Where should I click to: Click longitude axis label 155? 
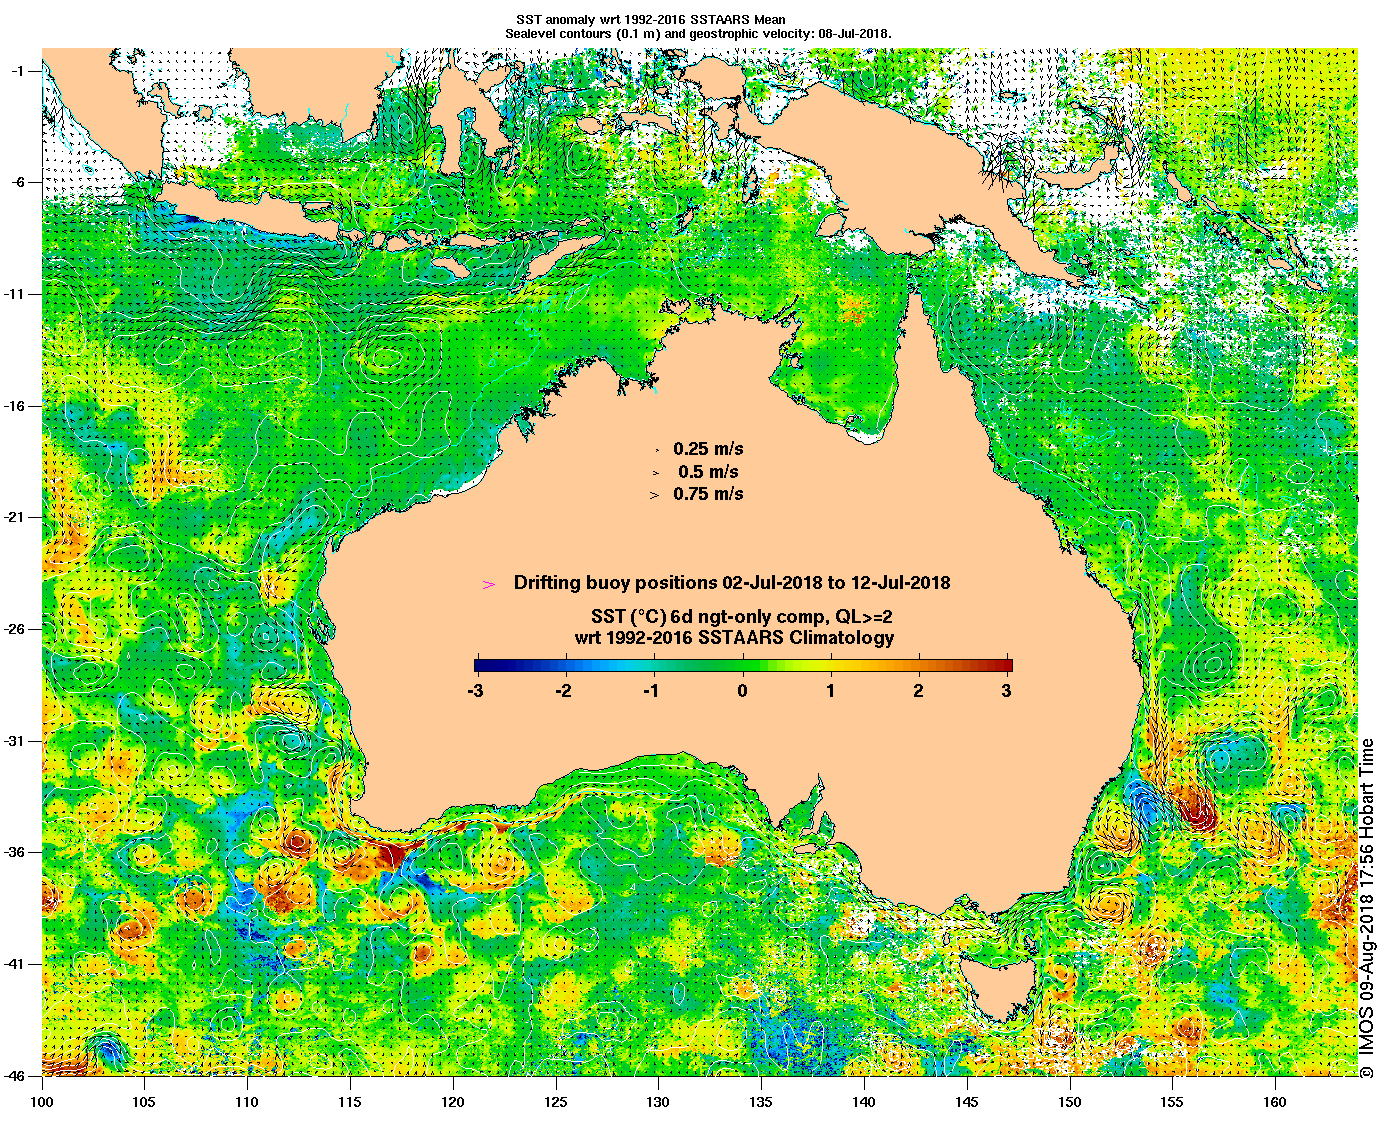click(x=1172, y=1102)
